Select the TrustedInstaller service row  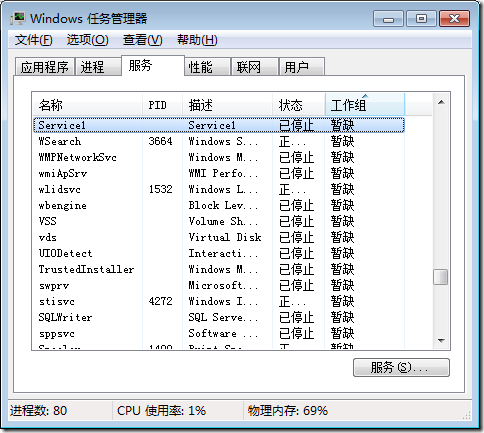[x=219, y=269]
